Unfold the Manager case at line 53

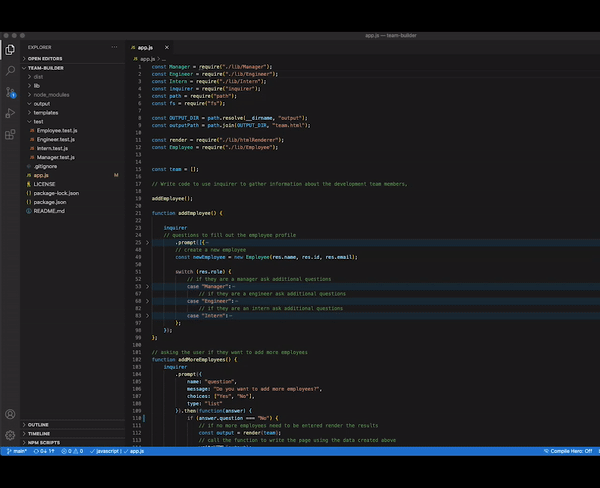(147, 287)
